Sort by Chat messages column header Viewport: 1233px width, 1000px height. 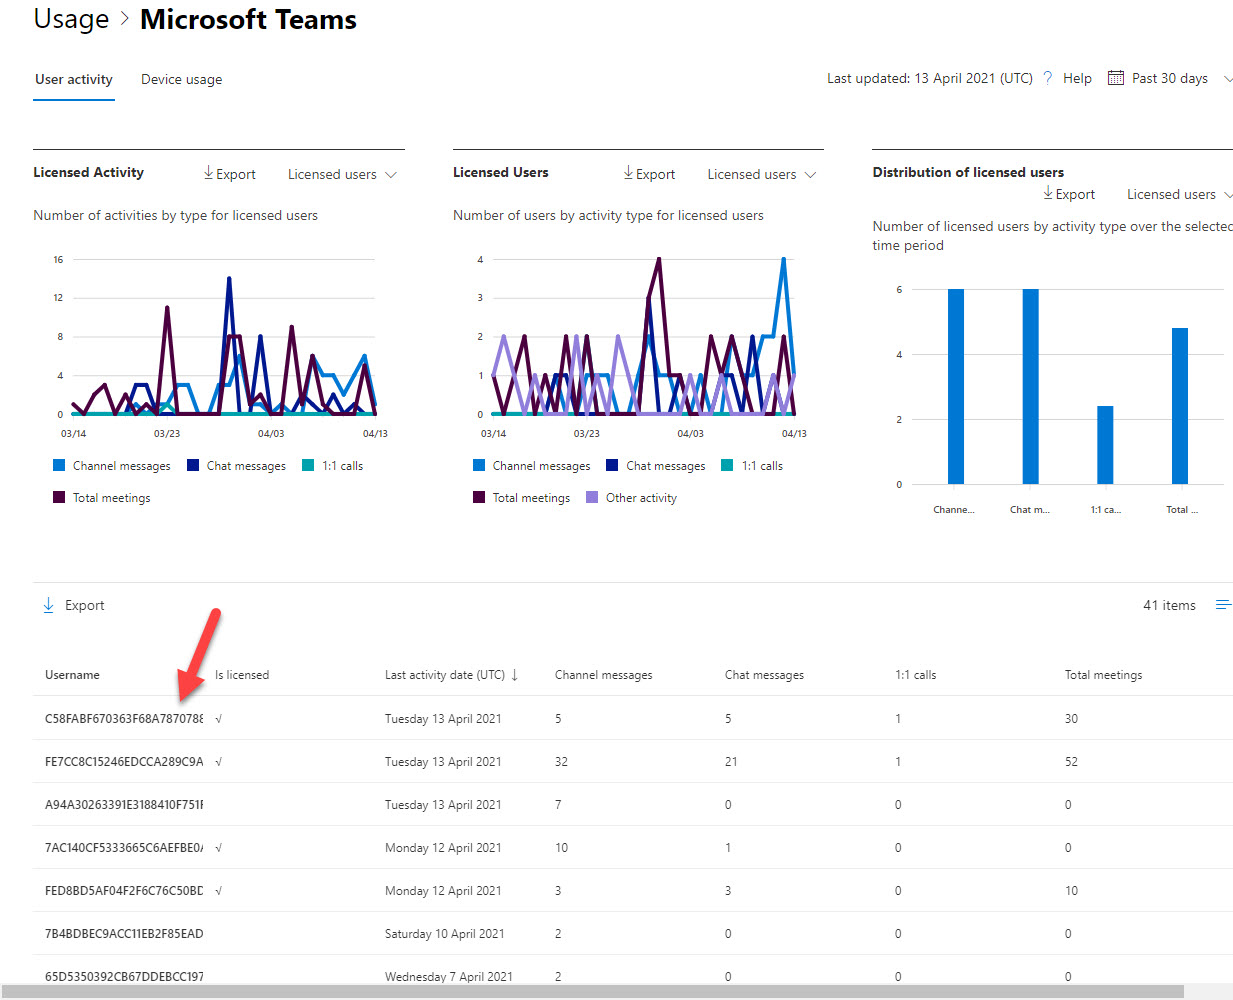pos(764,675)
